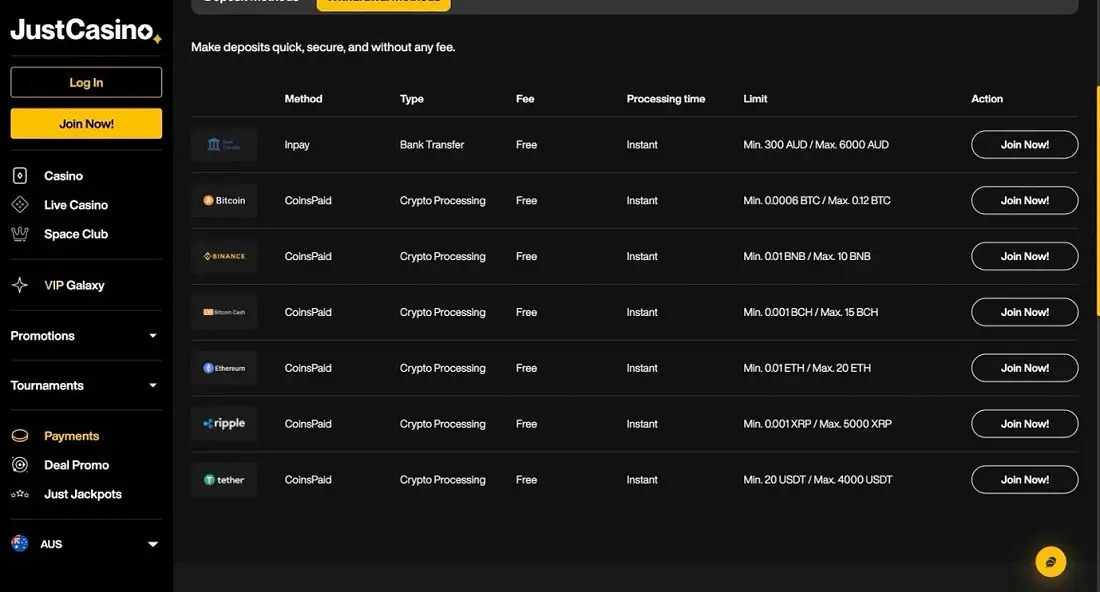Open the live chat bubble icon
1100x592 pixels.
tap(1050, 562)
